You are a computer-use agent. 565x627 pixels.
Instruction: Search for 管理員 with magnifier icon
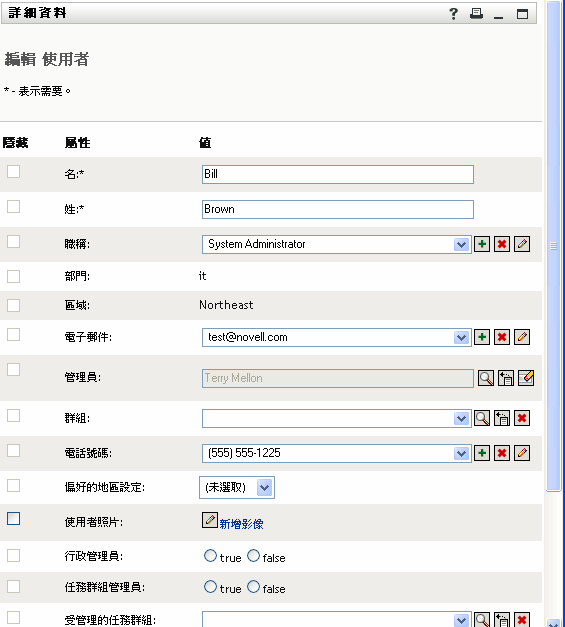click(x=486, y=378)
